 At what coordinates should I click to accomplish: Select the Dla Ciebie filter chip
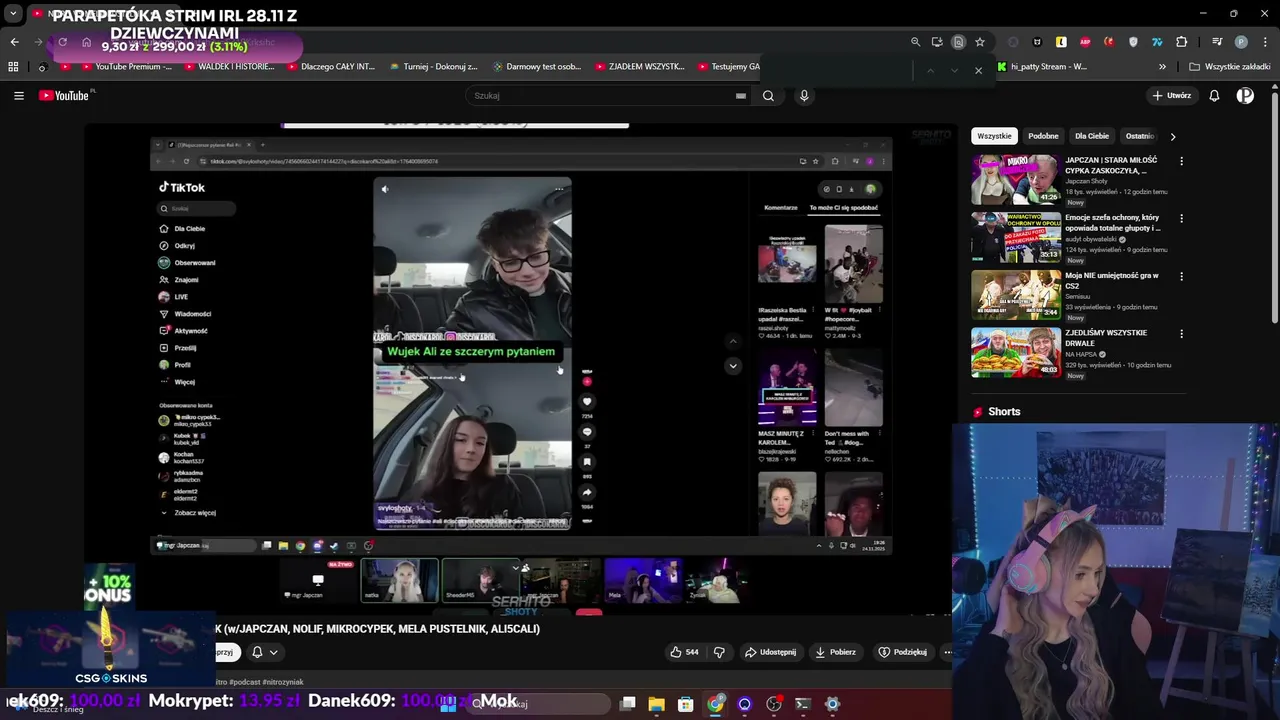pyautogui.click(x=1092, y=136)
